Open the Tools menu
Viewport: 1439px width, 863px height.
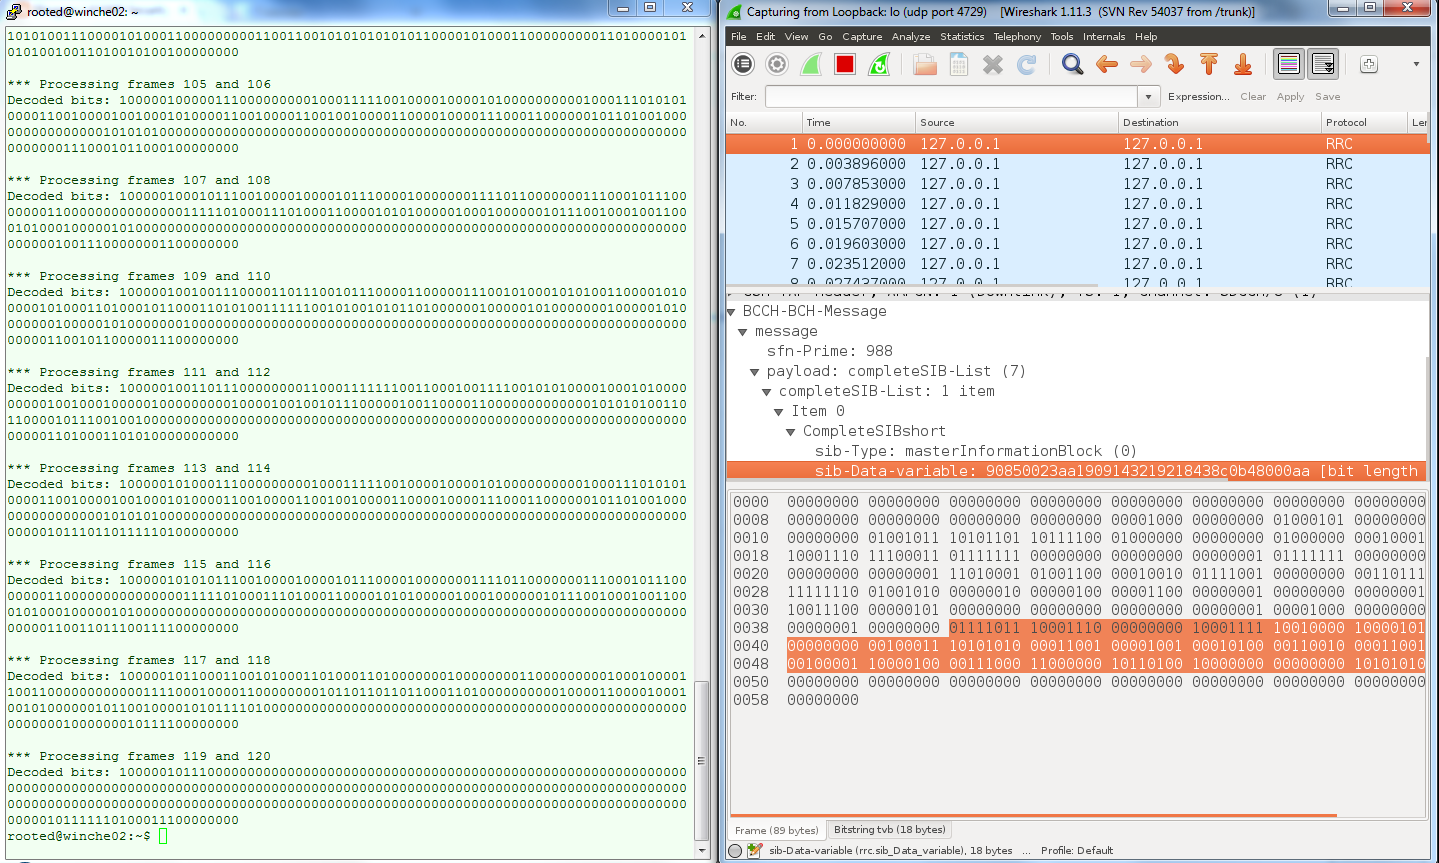click(x=1062, y=36)
